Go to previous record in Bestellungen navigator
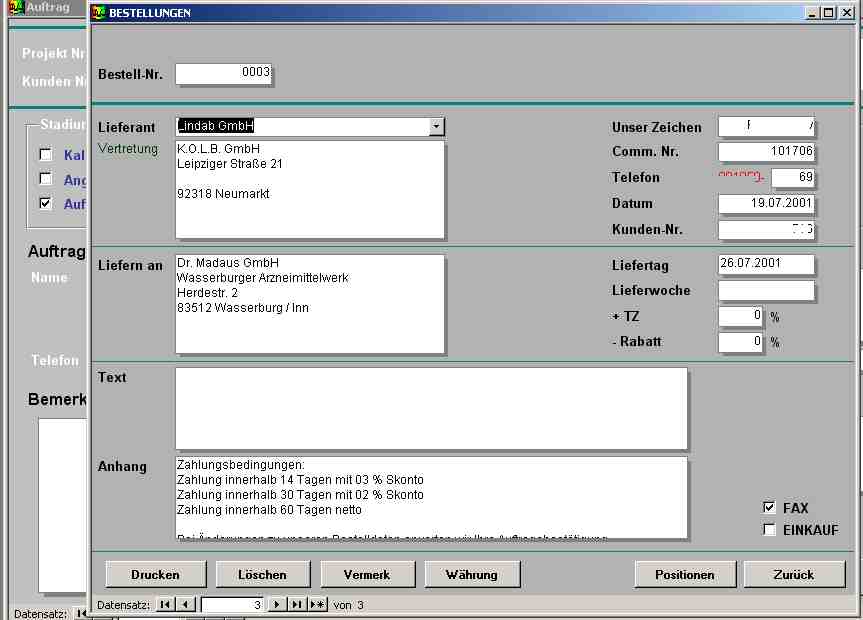The width and height of the screenshot is (863, 620). click(x=186, y=605)
